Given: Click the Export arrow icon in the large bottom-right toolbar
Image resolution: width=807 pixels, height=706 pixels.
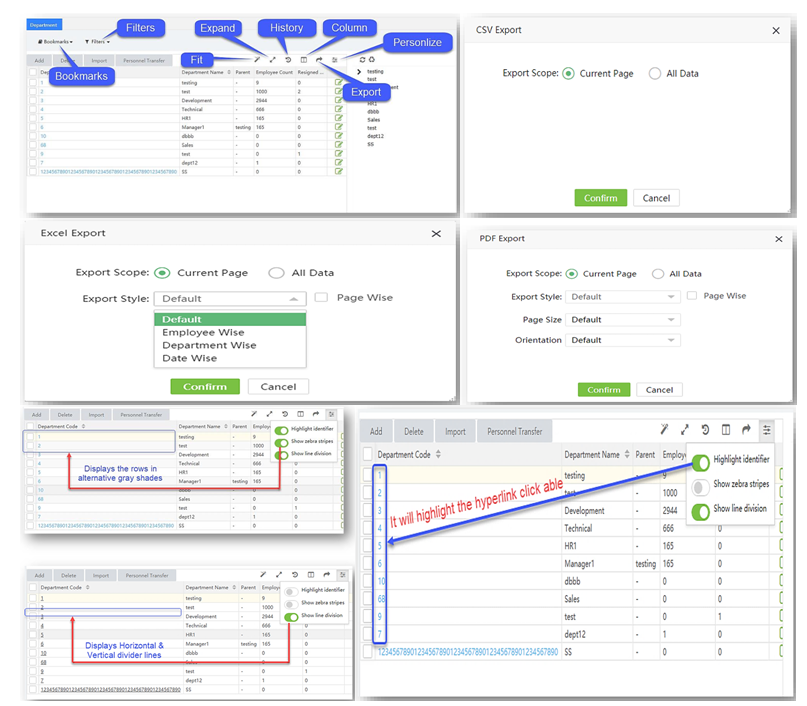Looking at the screenshot, I should [x=746, y=430].
